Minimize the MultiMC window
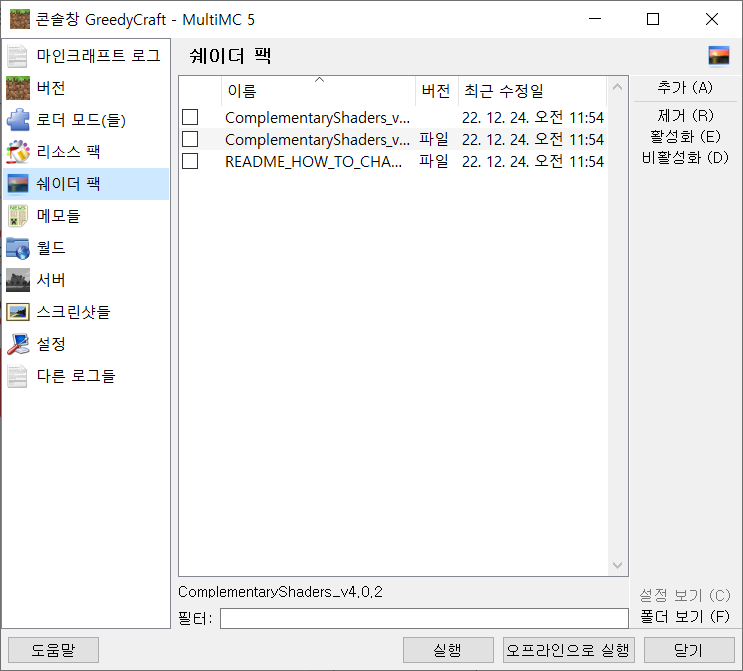 595,19
